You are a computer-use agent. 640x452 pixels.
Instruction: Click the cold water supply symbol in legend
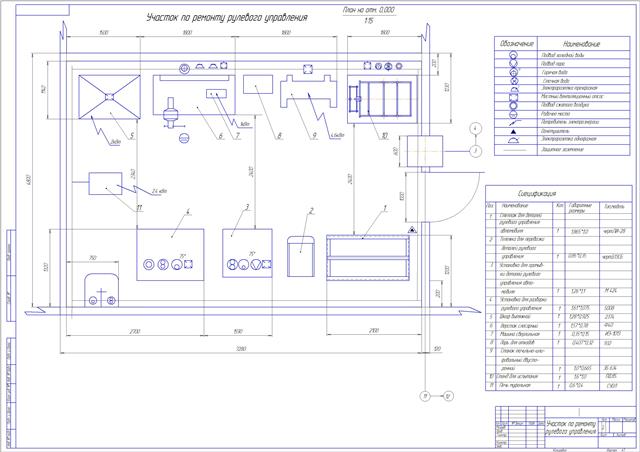(x=513, y=55)
